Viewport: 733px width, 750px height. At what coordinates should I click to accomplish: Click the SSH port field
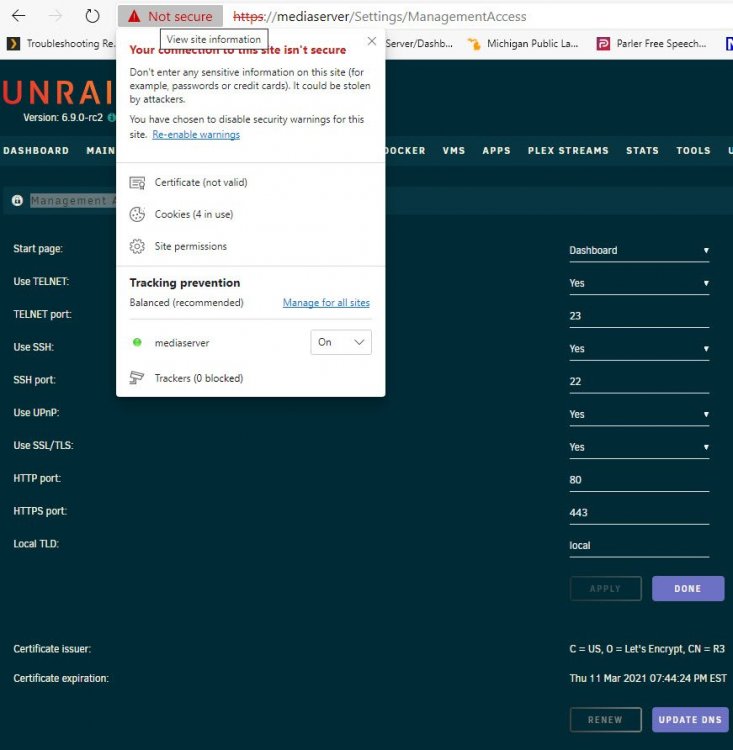coord(639,382)
